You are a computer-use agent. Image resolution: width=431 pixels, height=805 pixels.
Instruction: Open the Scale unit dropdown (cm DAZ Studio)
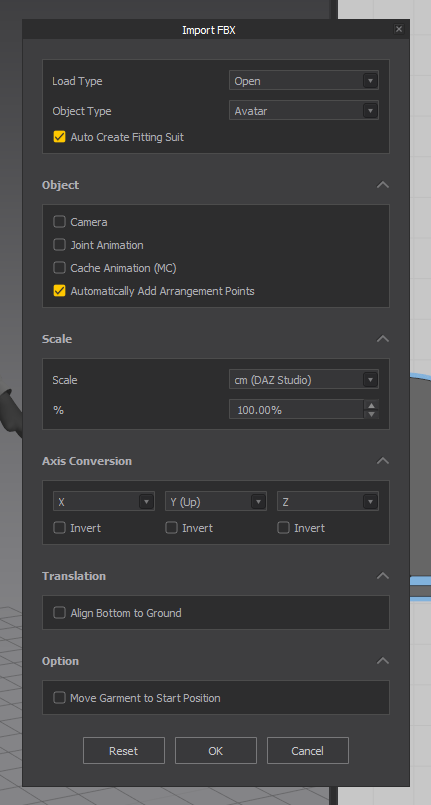(x=304, y=380)
